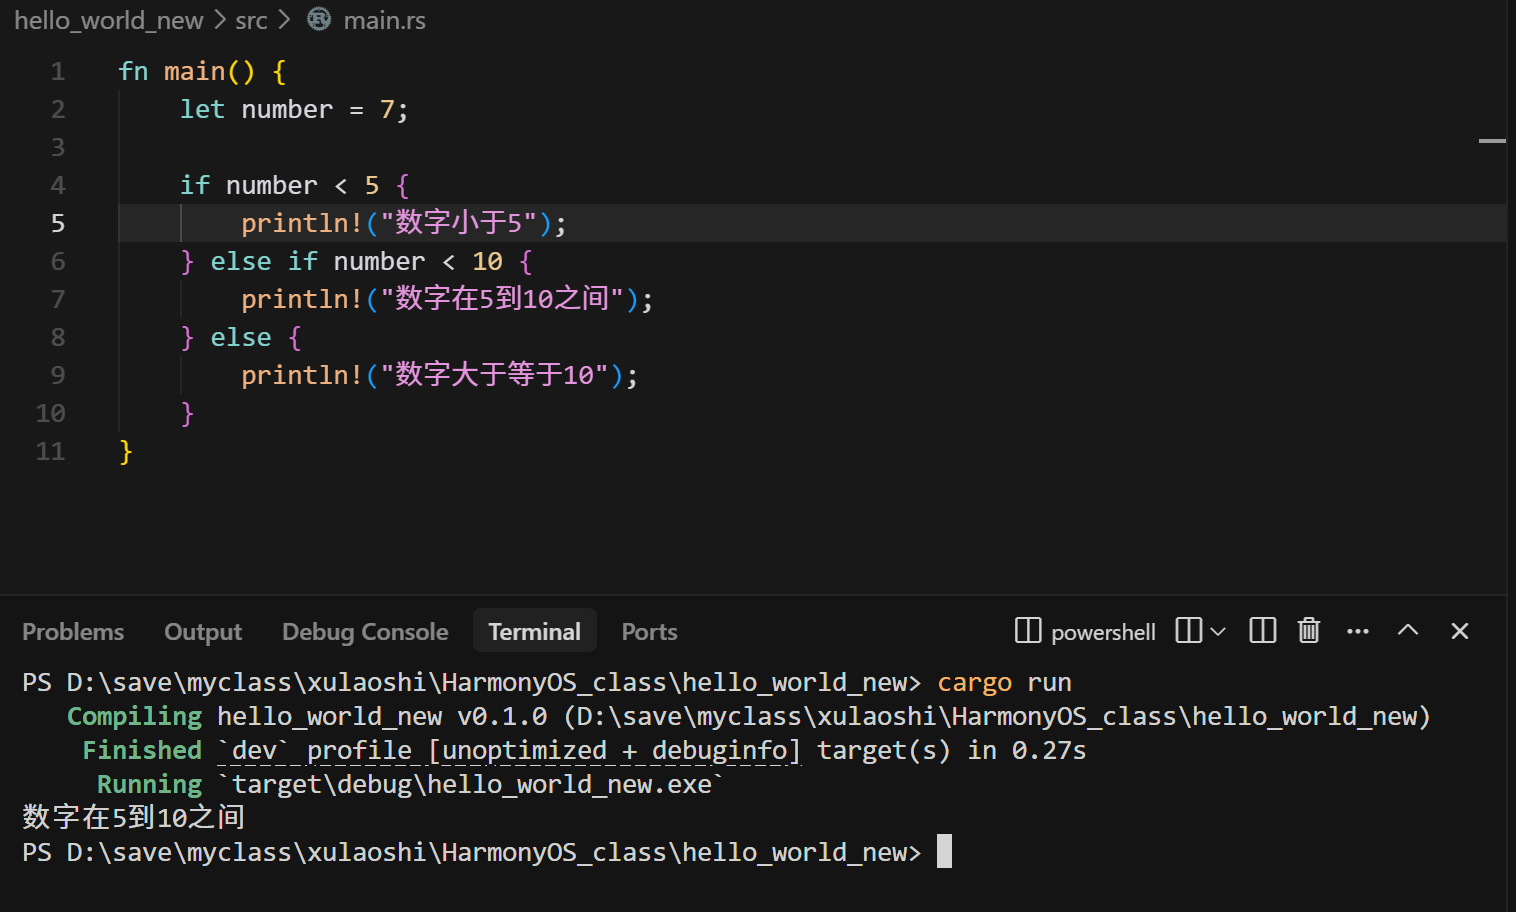The image size is (1516, 912).
Task: Click 'in 0.27s' build time in terminal
Action: [1026, 751]
